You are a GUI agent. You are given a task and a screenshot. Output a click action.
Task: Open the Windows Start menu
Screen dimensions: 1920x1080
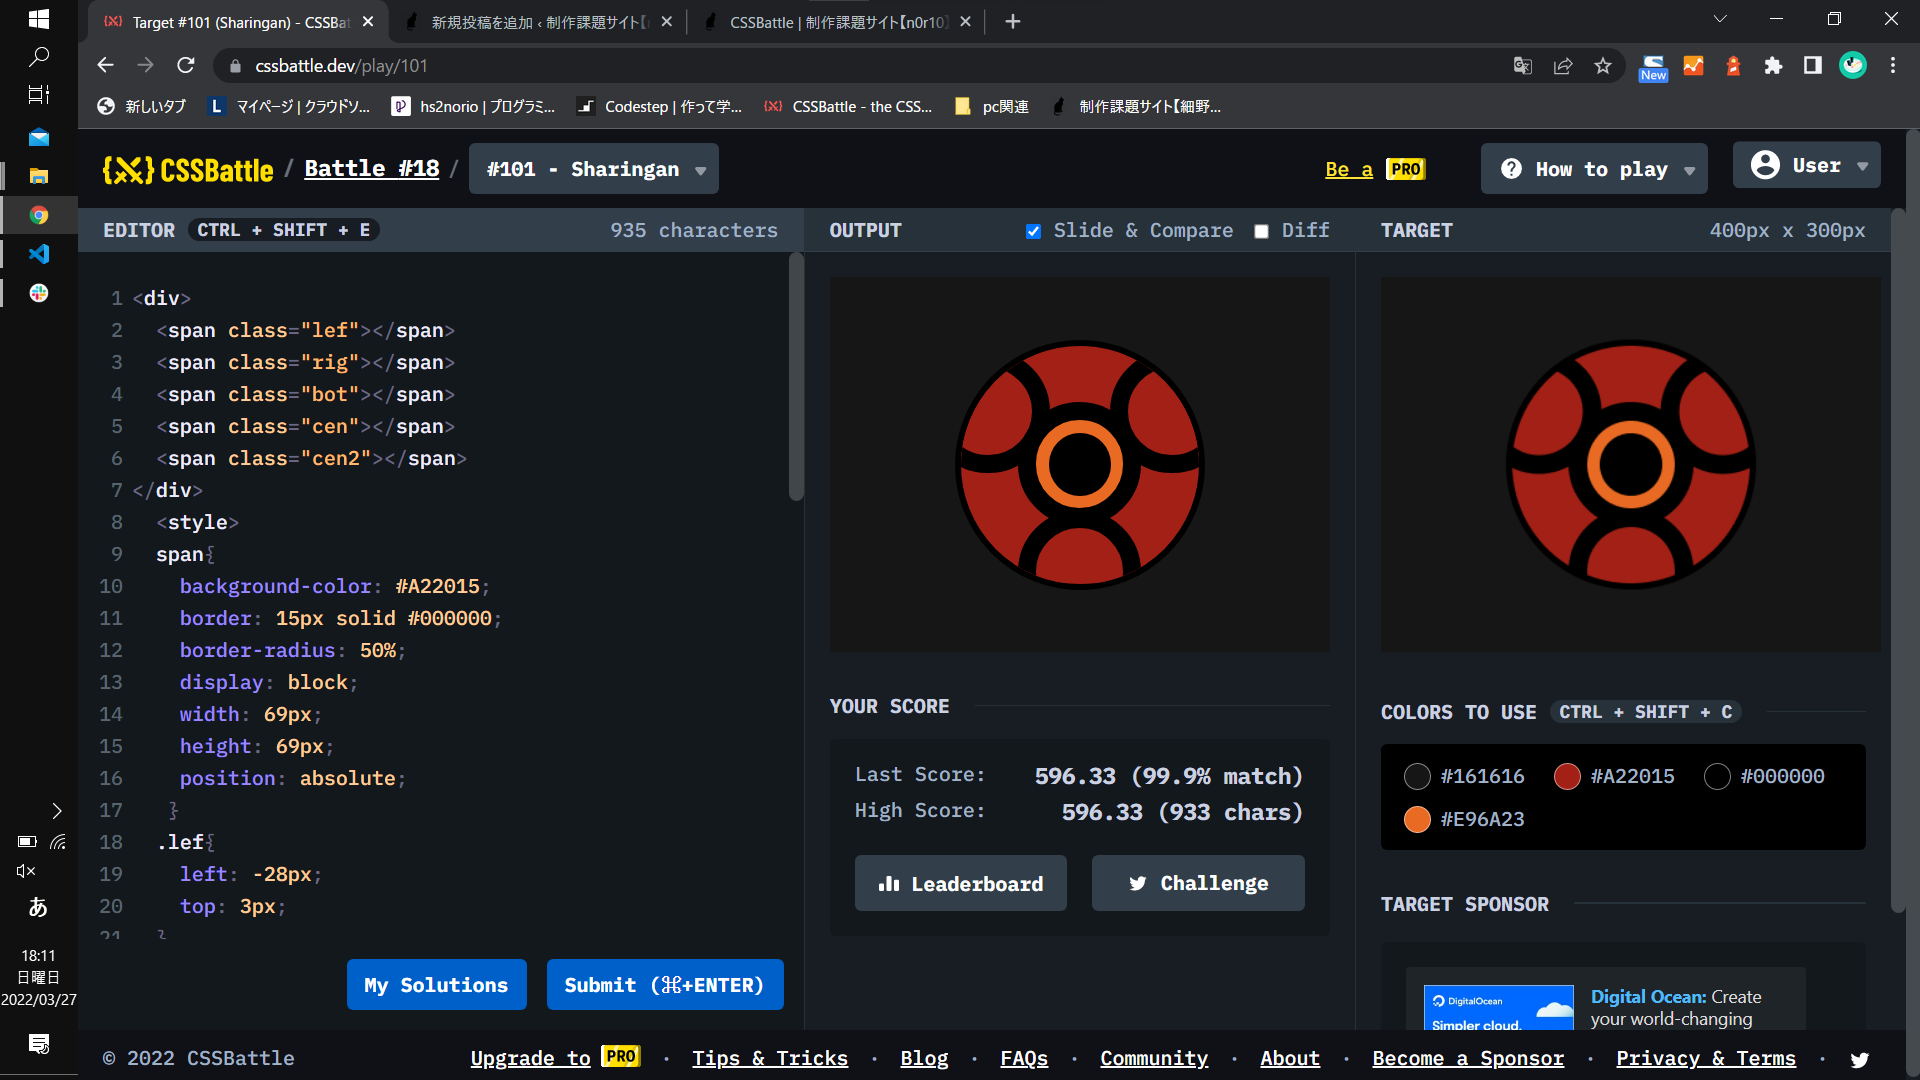[x=39, y=18]
